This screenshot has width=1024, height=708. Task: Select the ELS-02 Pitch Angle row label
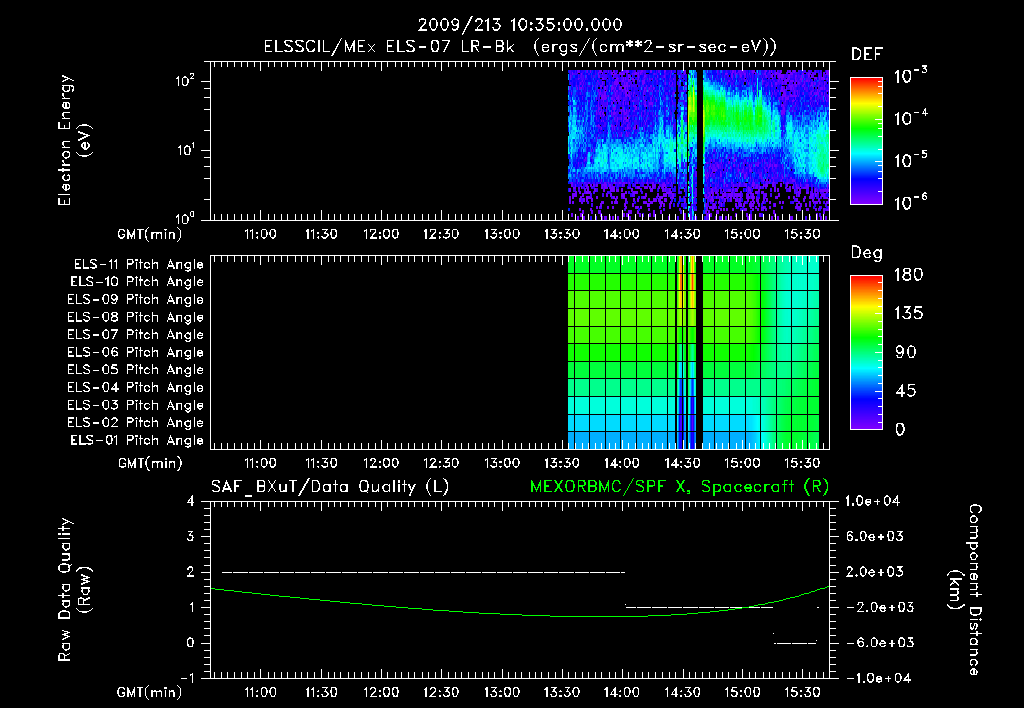coord(135,423)
